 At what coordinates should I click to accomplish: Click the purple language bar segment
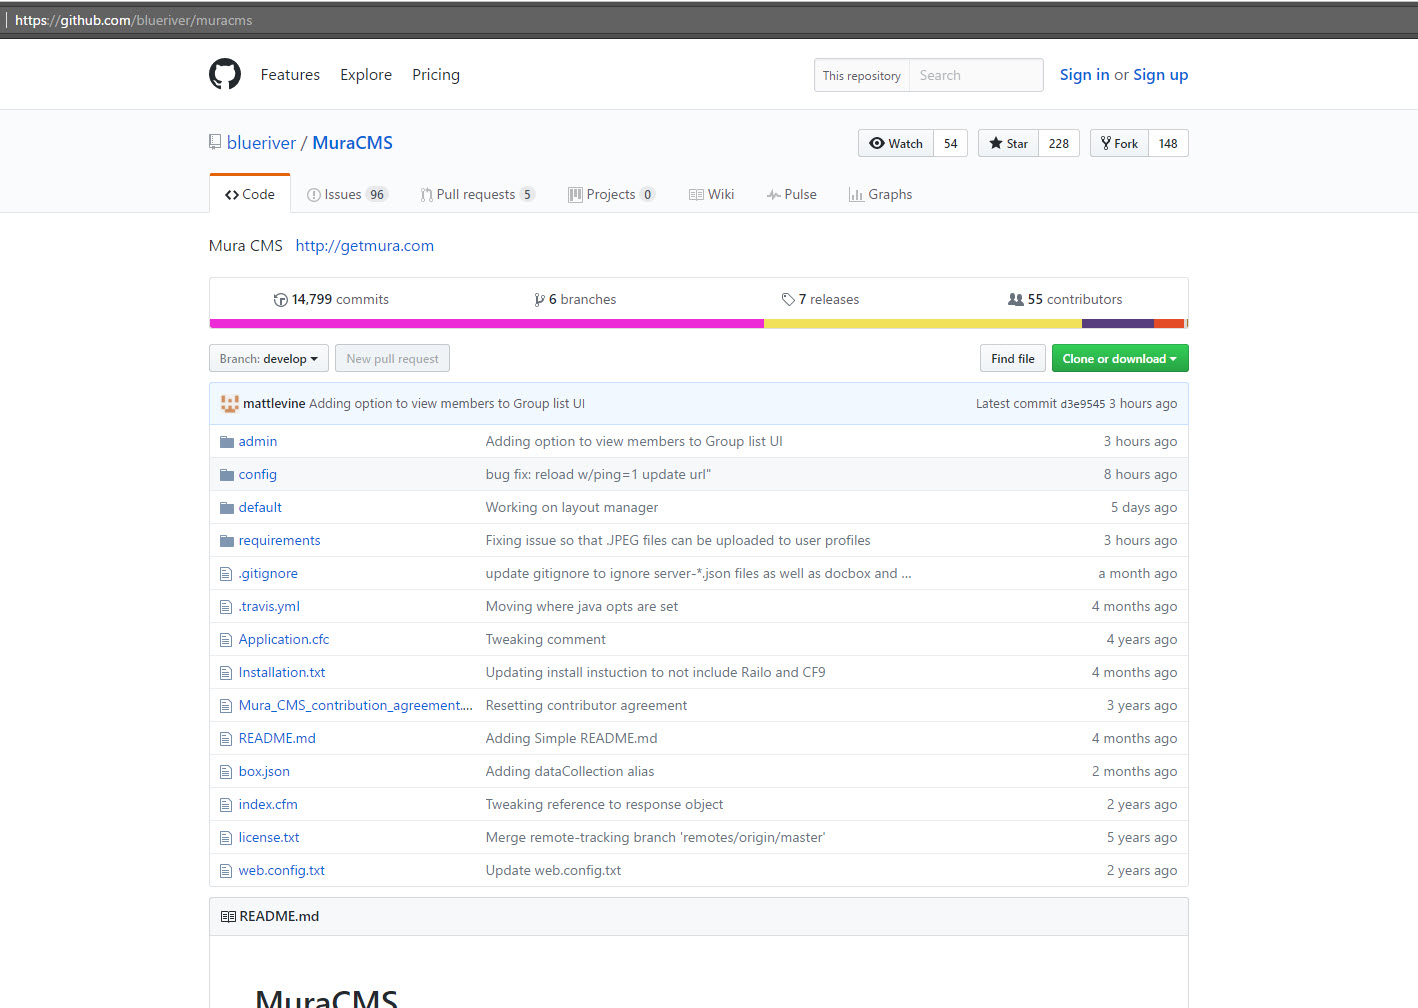tap(1118, 323)
